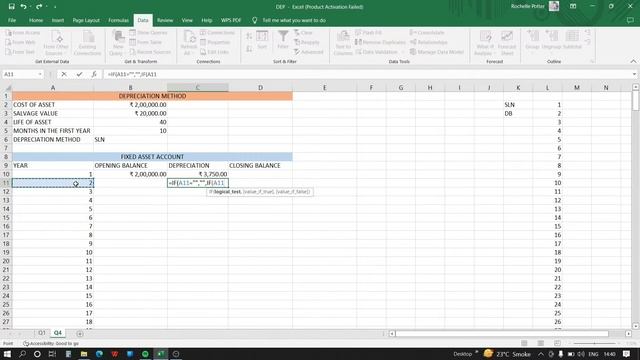This screenshot has height=360, width=640.
Task: Select cell K3 containing DB
Action: click(518, 113)
